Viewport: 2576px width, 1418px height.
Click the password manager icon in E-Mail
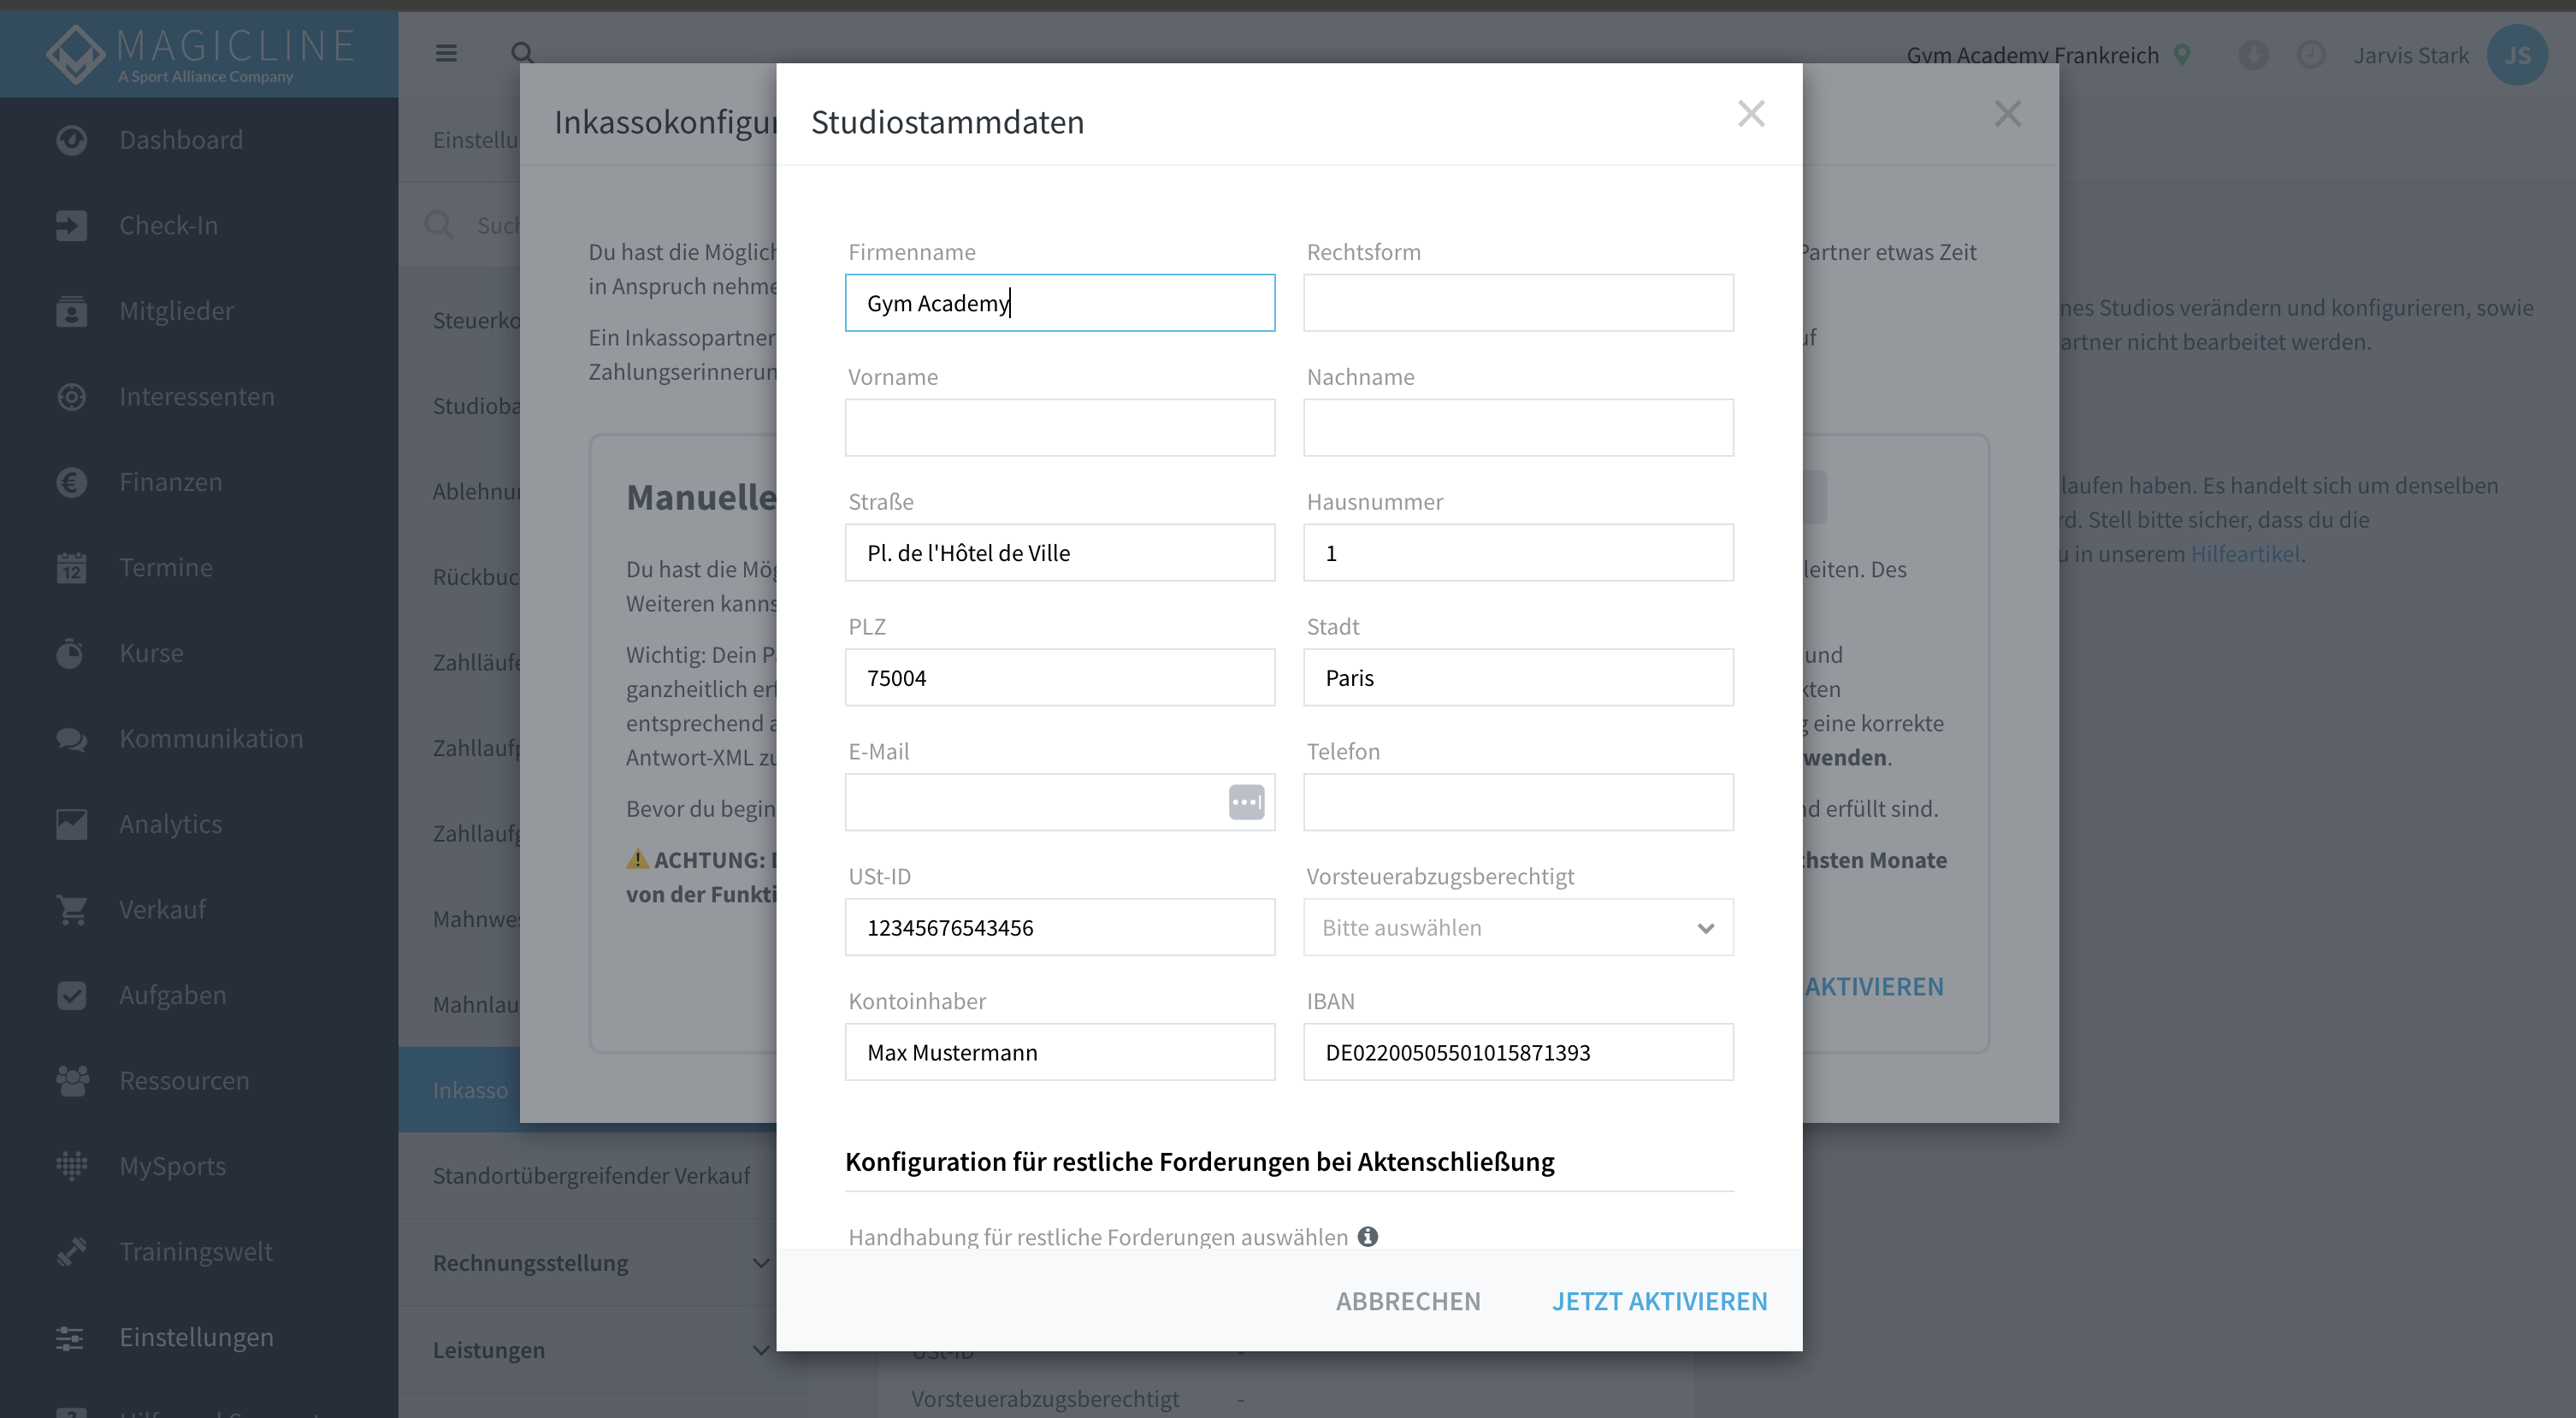coord(1246,802)
